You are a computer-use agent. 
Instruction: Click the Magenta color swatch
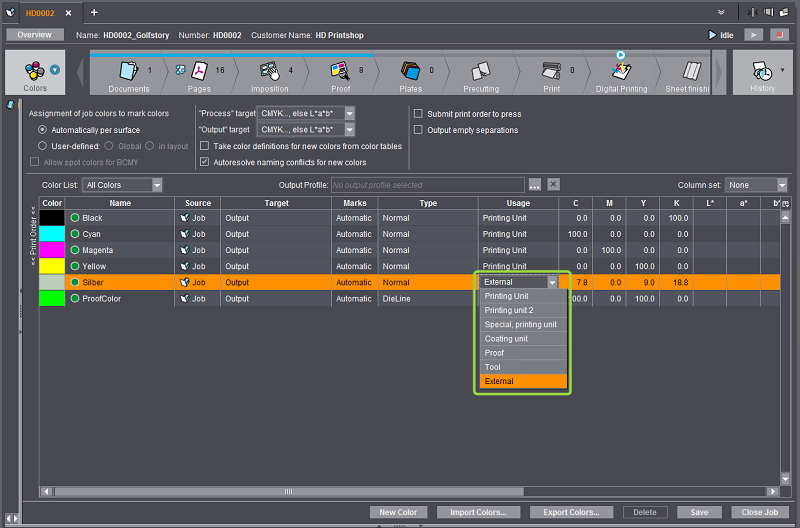point(51,250)
